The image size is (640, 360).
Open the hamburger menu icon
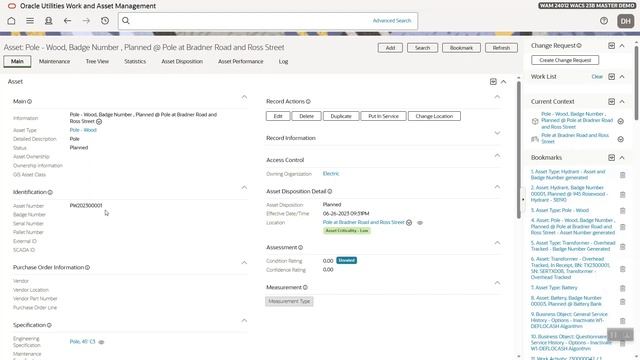(x=30, y=20)
